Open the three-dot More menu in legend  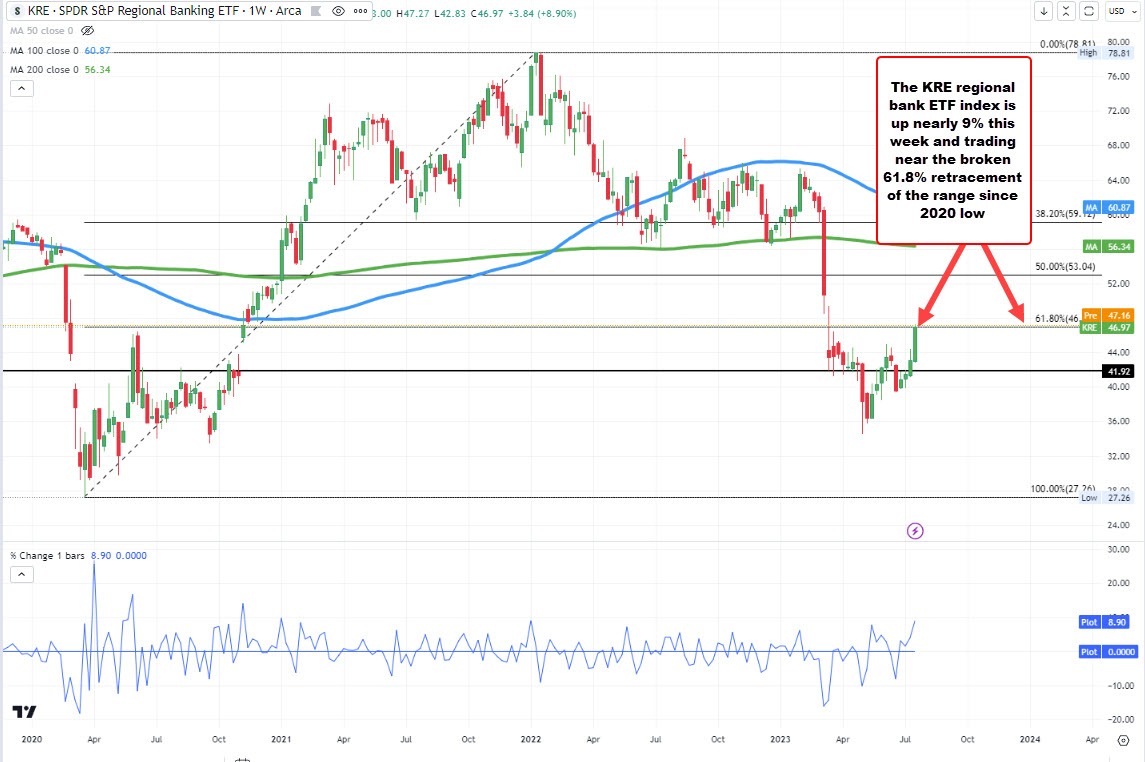[x=361, y=11]
